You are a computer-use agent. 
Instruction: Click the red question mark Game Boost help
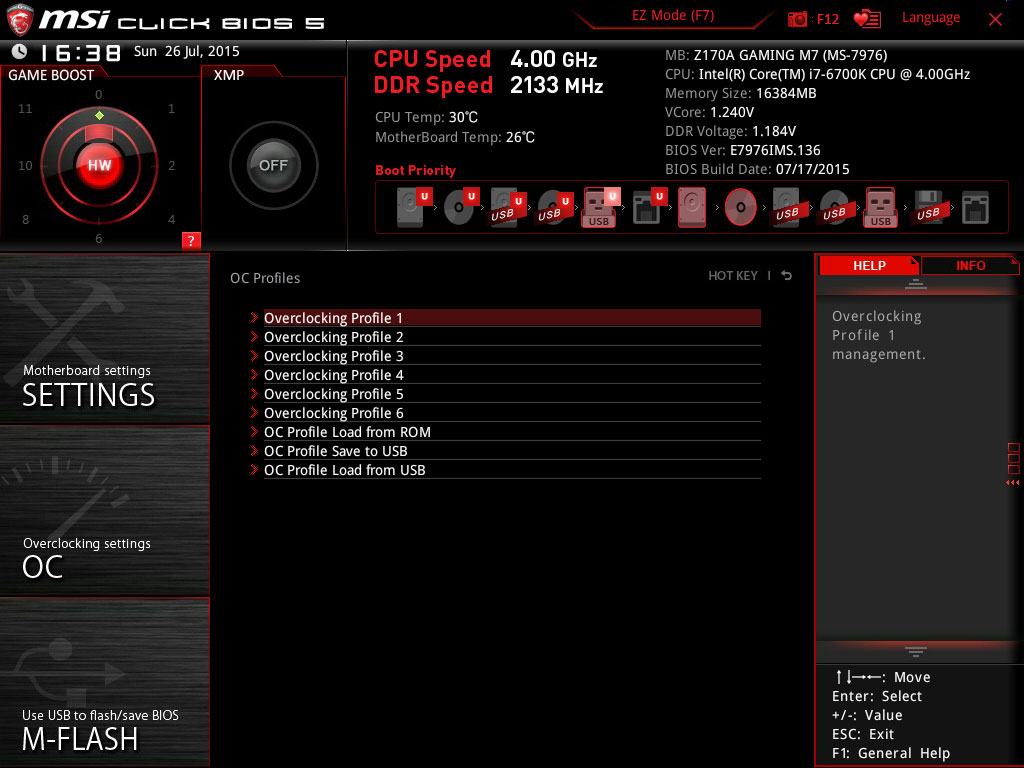[191, 240]
